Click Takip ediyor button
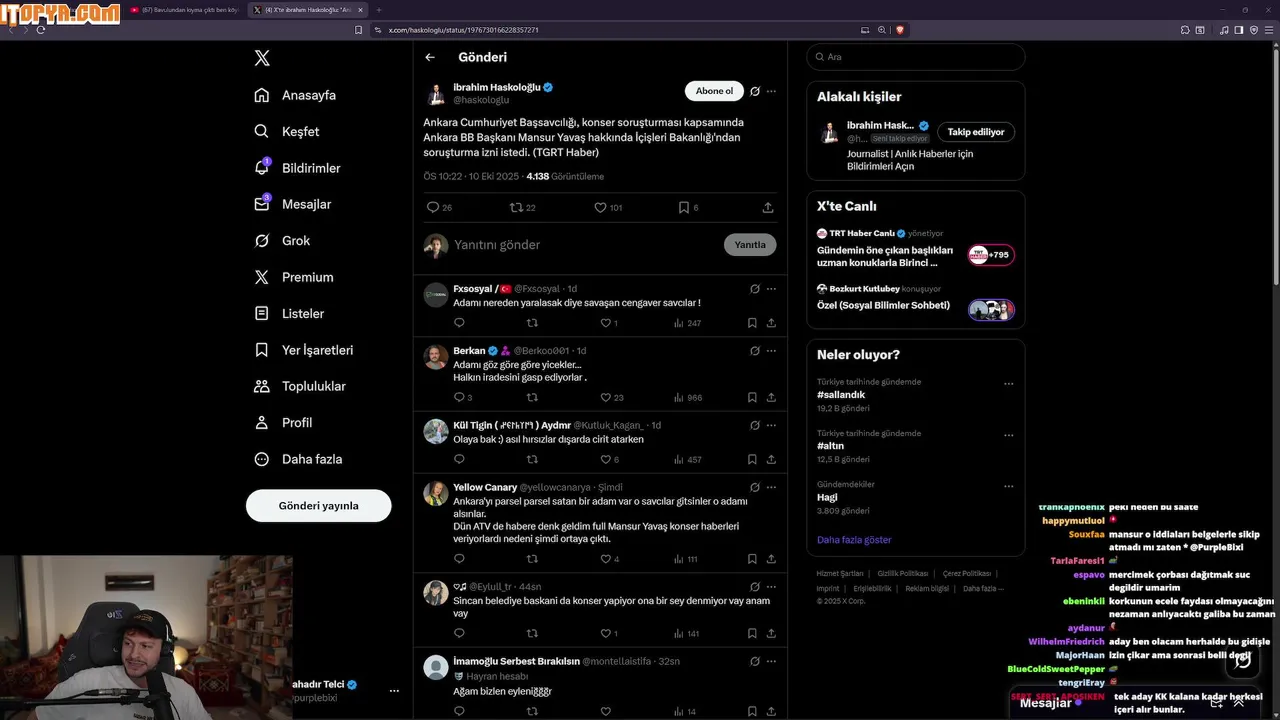Image resolution: width=1280 pixels, height=720 pixels. 976,132
